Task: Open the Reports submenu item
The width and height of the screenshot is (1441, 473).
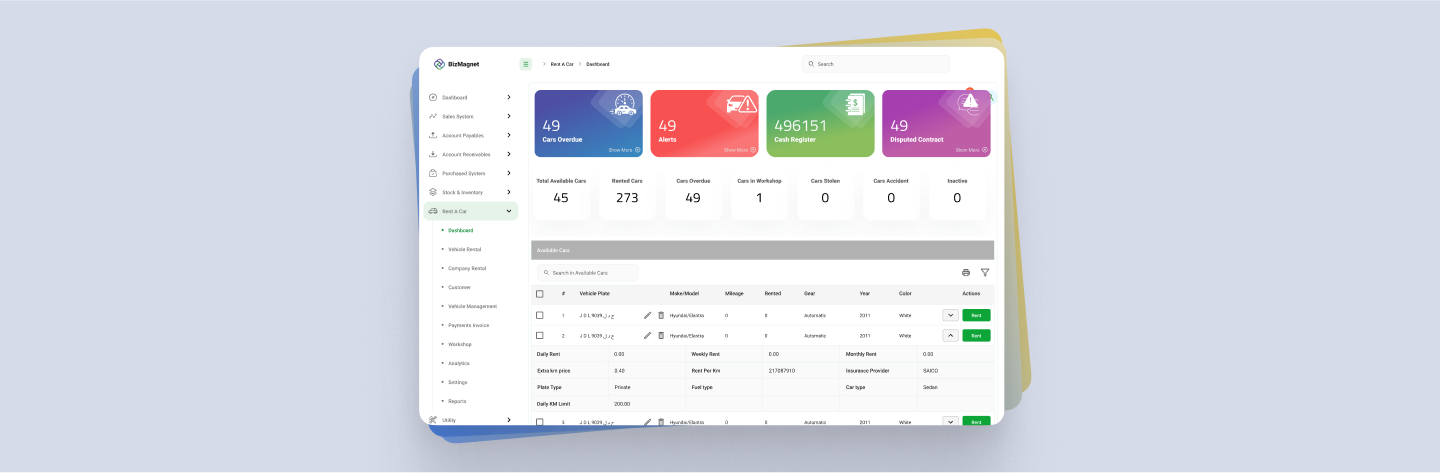Action: [457, 401]
